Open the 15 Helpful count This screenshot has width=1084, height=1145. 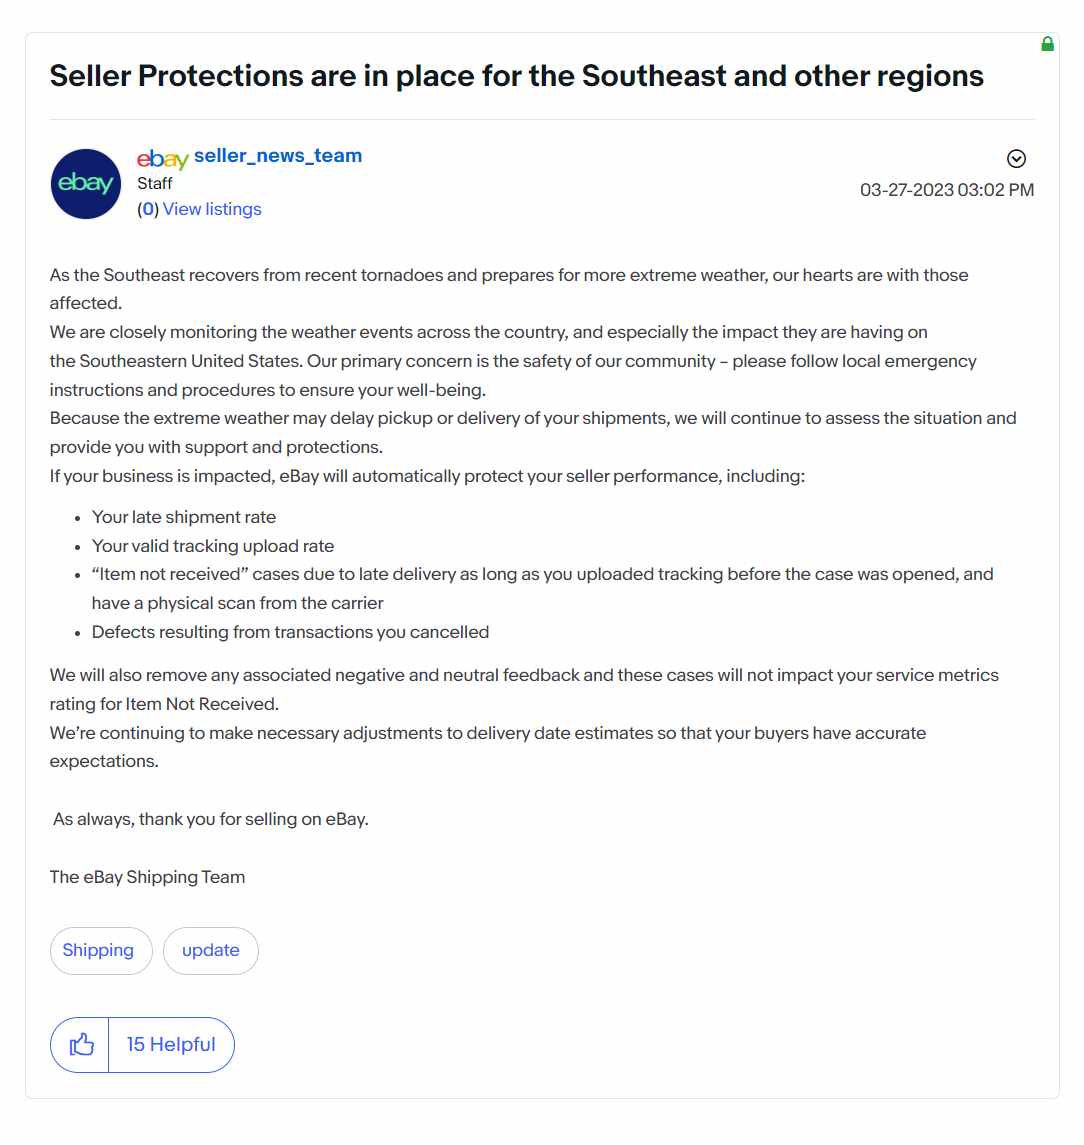pos(171,1044)
